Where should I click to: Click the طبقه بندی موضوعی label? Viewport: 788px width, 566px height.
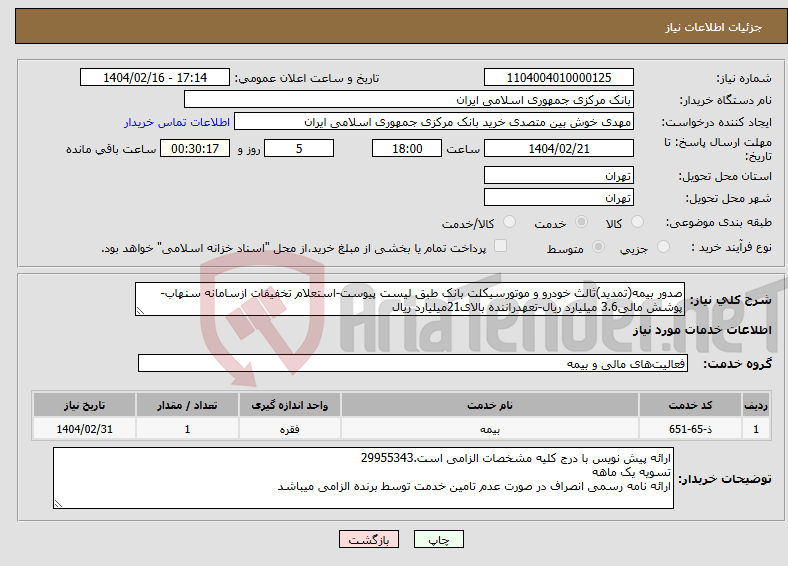[719, 222]
